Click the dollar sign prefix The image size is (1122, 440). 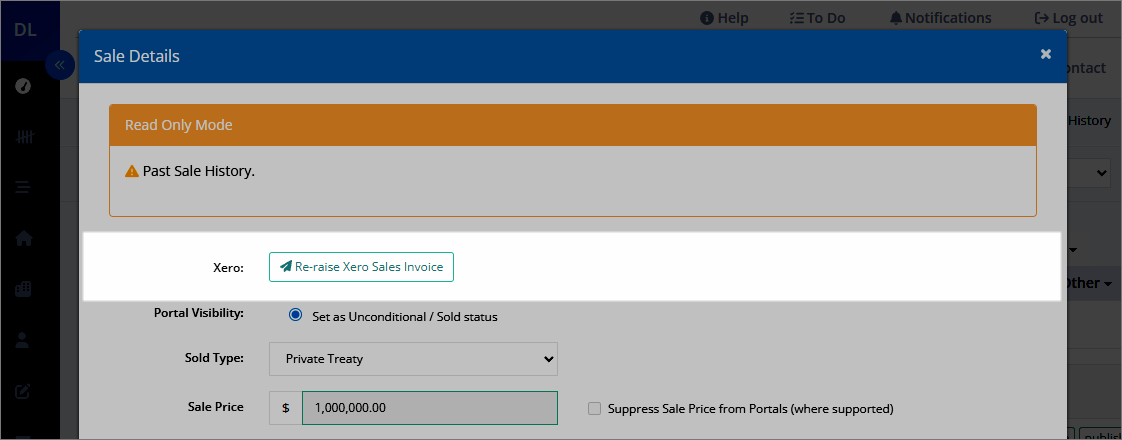pyautogui.click(x=286, y=408)
